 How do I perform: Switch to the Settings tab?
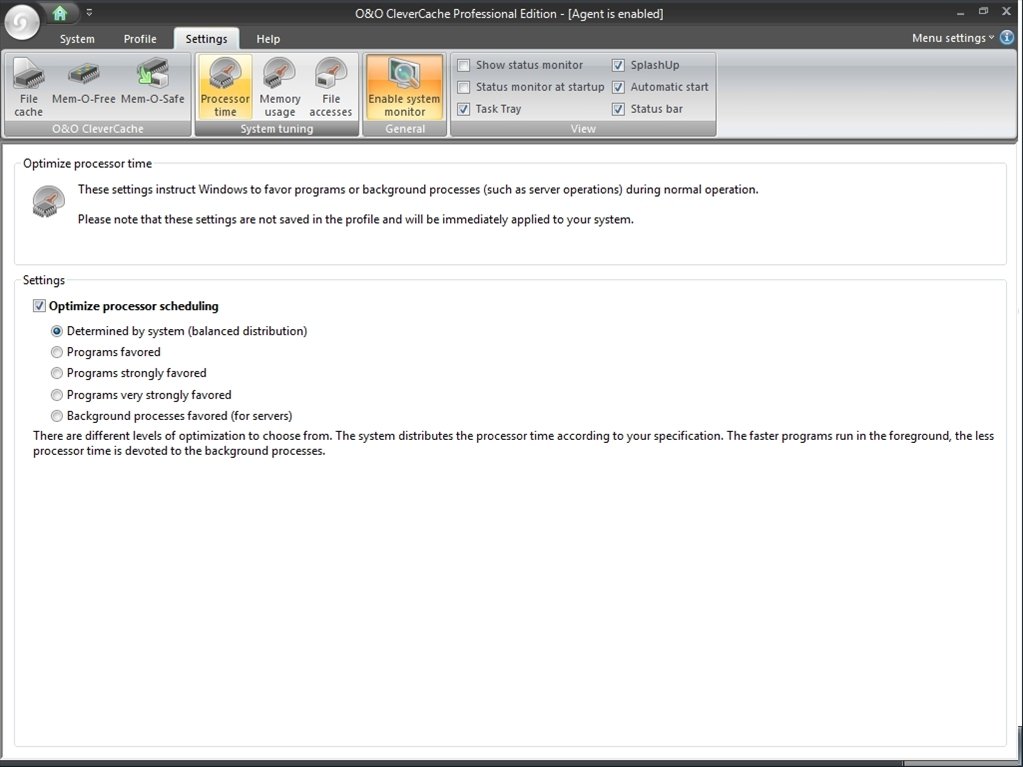206,39
